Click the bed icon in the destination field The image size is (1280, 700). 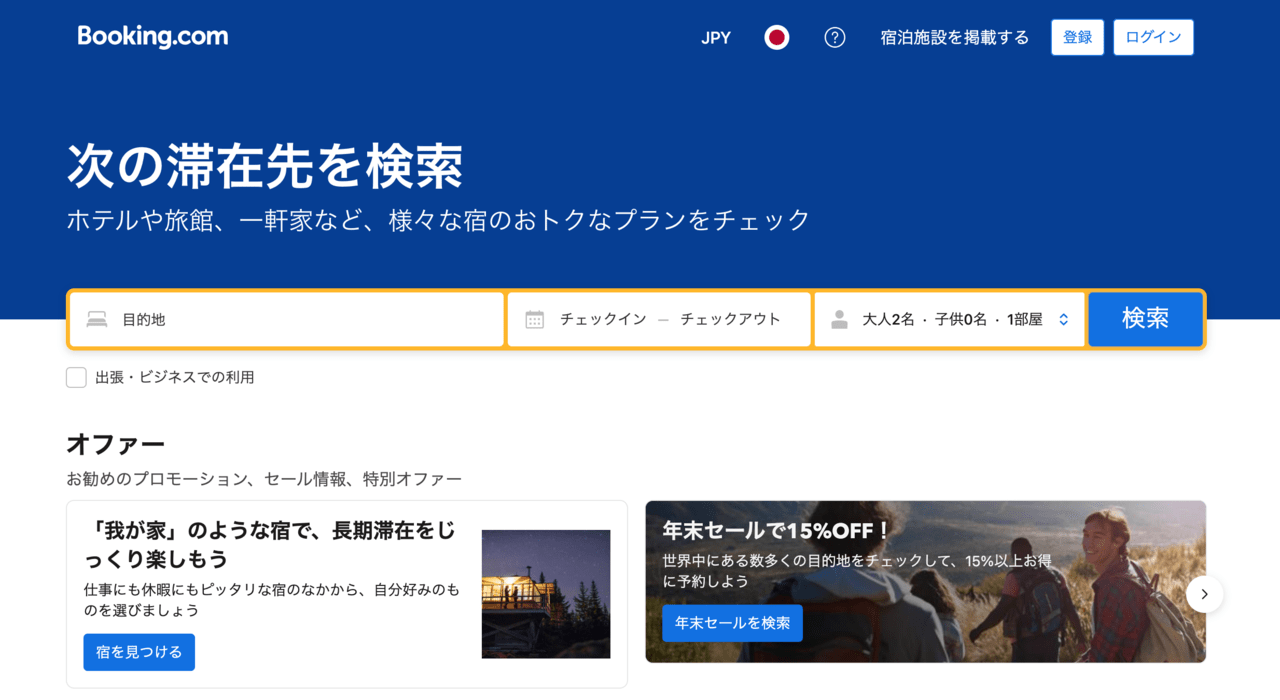tap(96, 319)
